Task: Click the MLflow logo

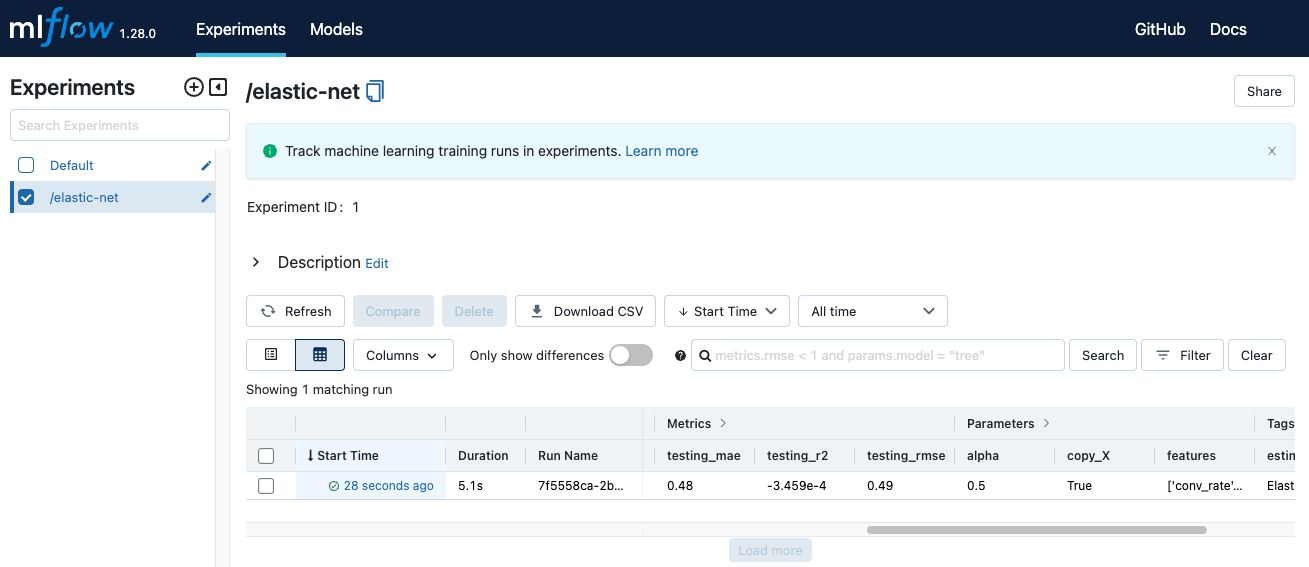Action: tap(62, 28)
